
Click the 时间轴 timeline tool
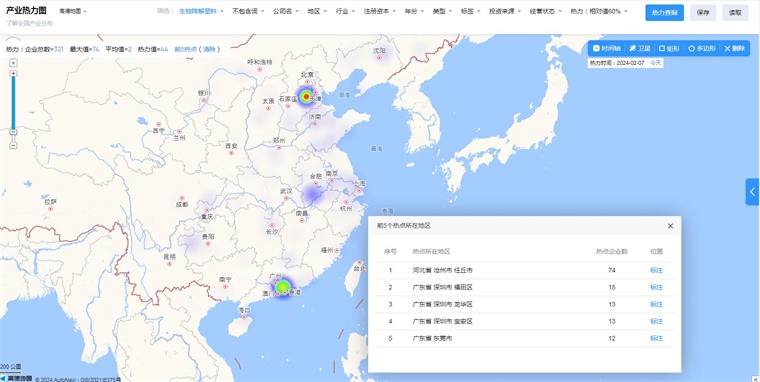click(x=607, y=48)
